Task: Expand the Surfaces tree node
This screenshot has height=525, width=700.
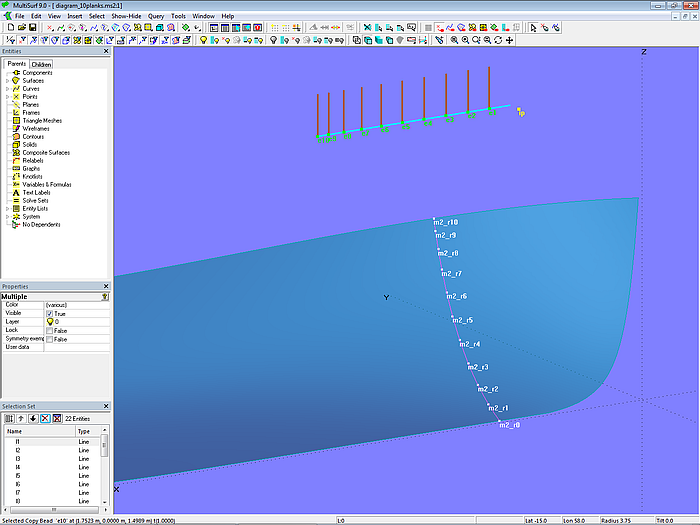Action: coord(7,81)
